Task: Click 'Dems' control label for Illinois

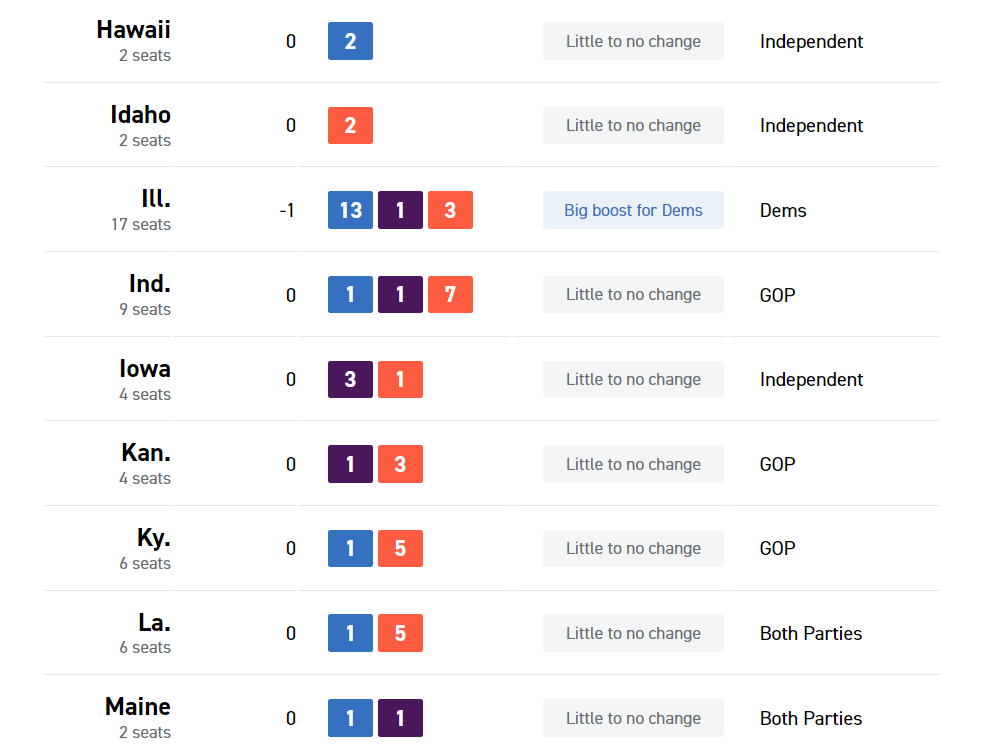Action: (783, 210)
